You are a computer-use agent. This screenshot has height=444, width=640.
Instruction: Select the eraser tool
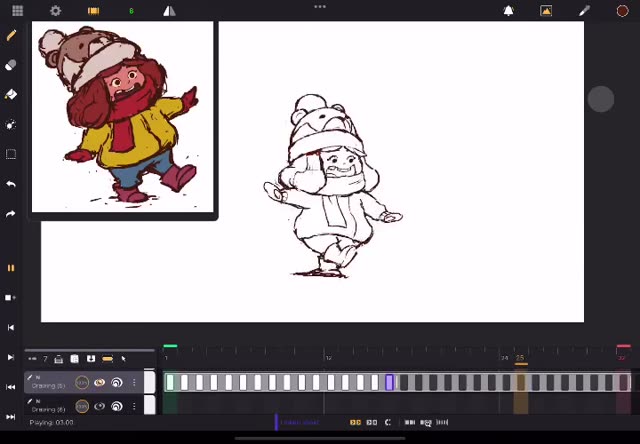point(11,65)
